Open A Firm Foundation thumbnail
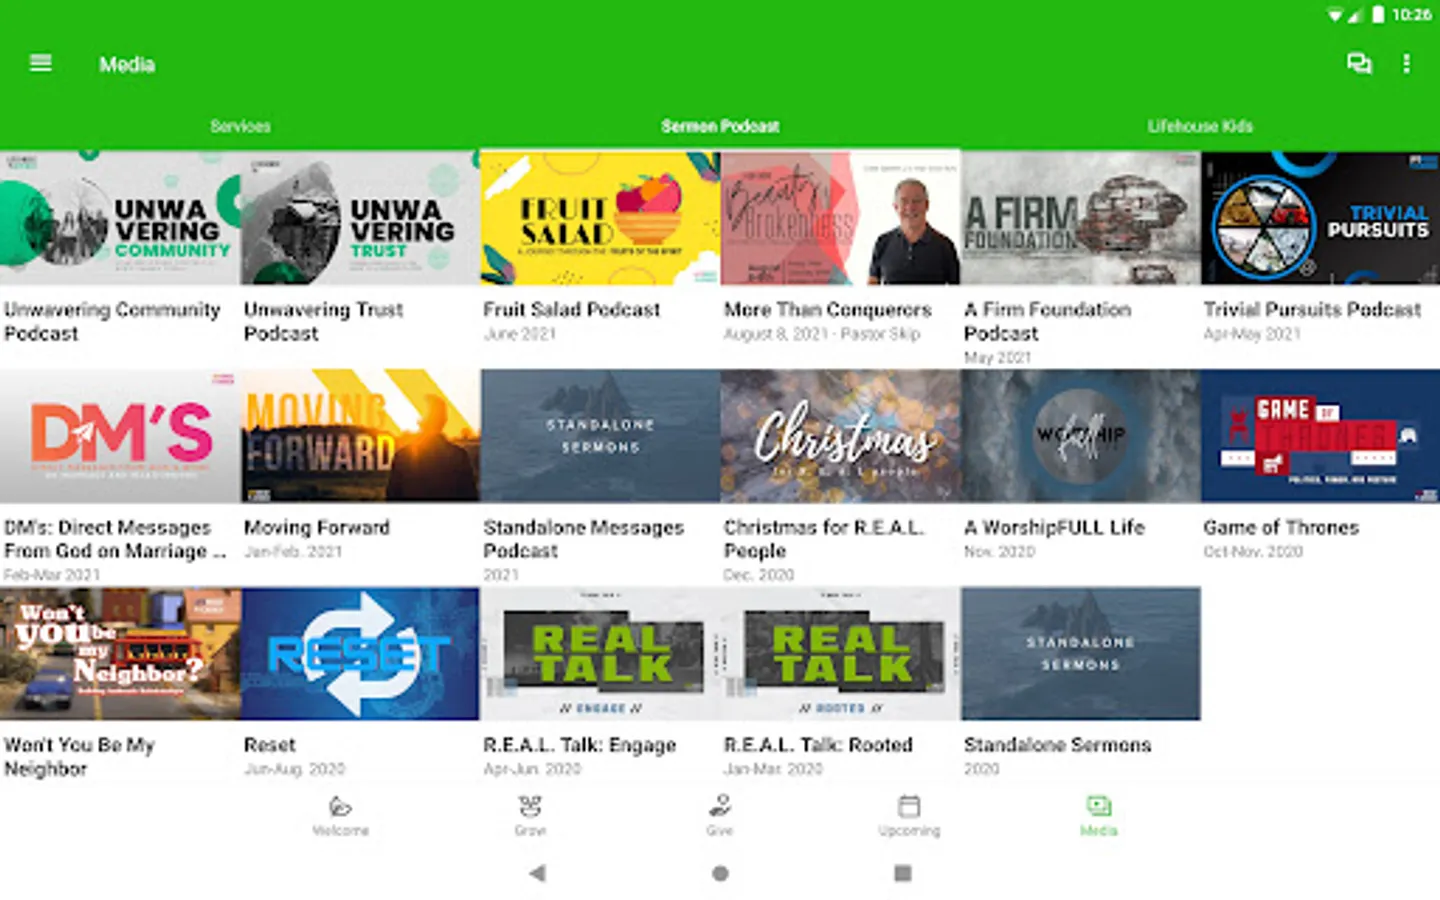1440x900 pixels. point(1081,218)
